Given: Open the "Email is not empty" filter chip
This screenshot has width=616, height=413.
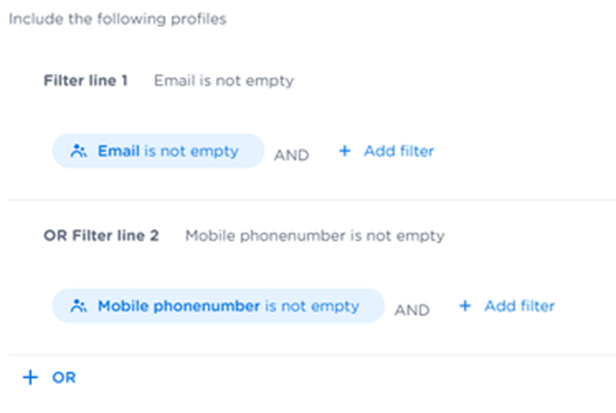Looking at the screenshot, I should click(157, 152).
